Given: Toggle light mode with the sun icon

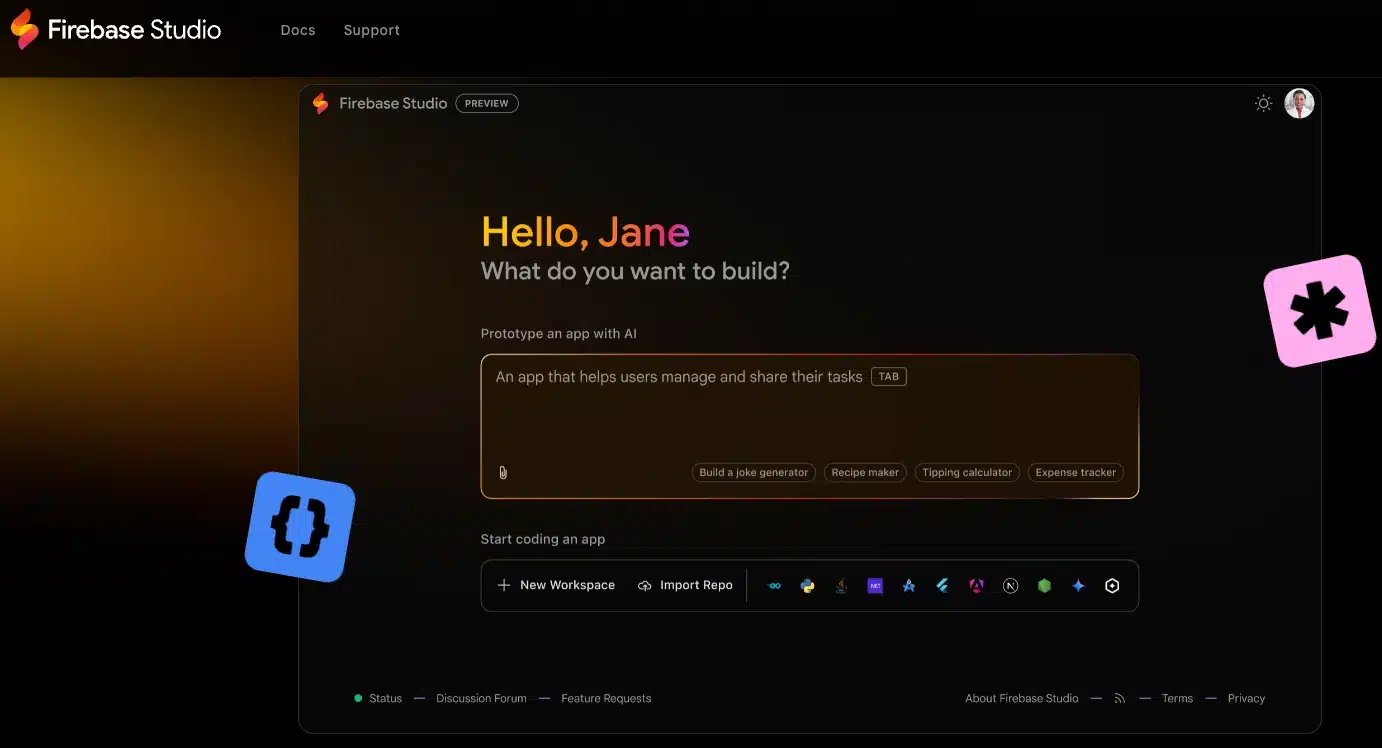Looking at the screenshot, I should pos(1263,103).
